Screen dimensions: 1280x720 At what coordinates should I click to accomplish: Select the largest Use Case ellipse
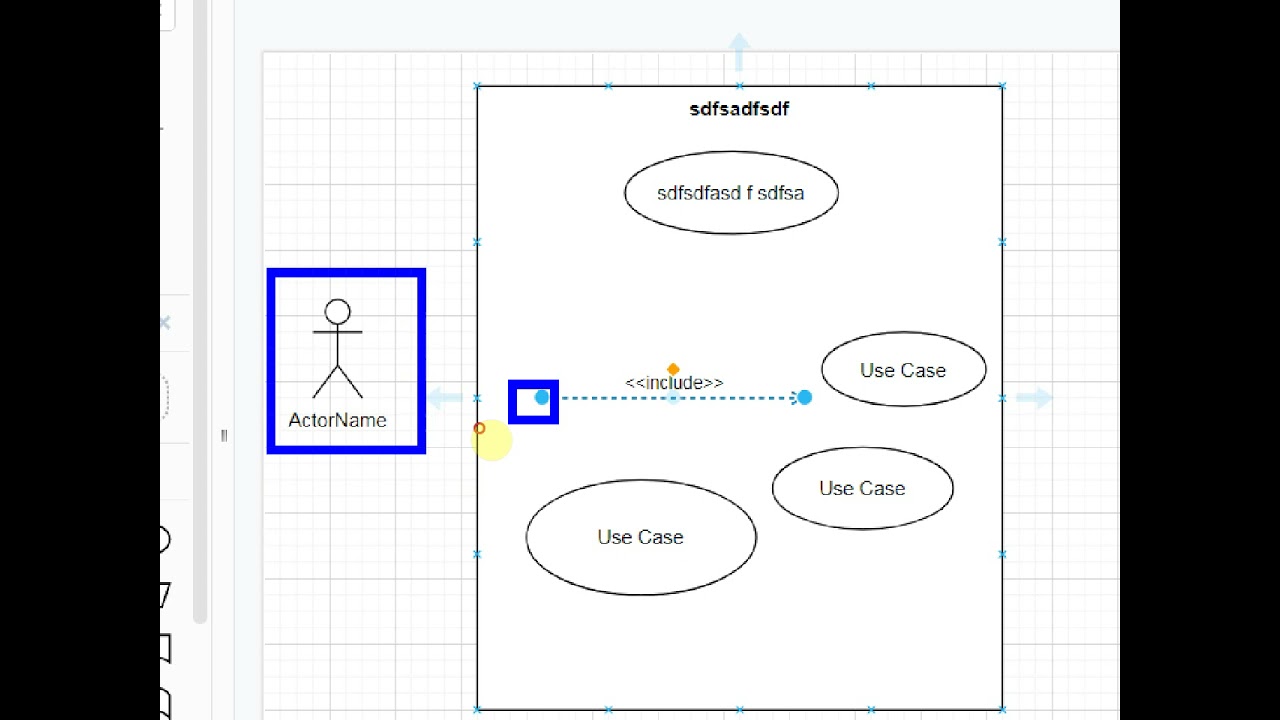[x=641, y=537]
